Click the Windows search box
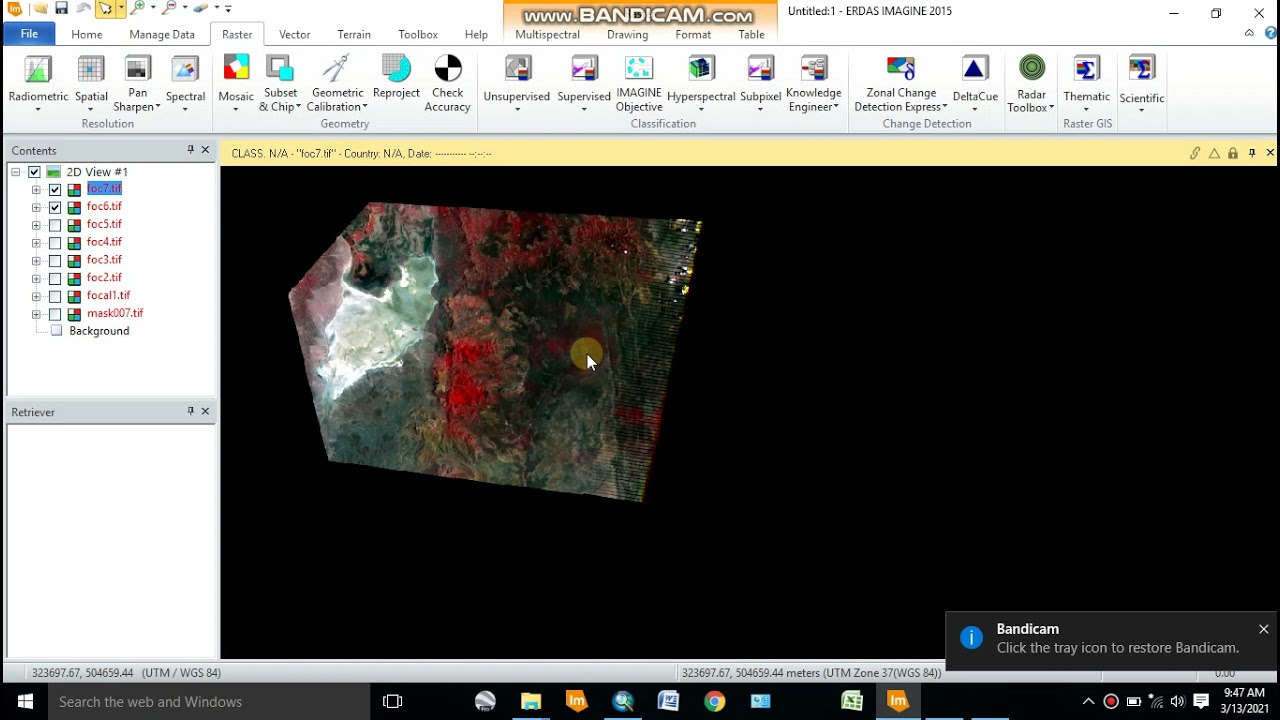Viewport: 1280px width, 720px height. click(x=210, y=702)
